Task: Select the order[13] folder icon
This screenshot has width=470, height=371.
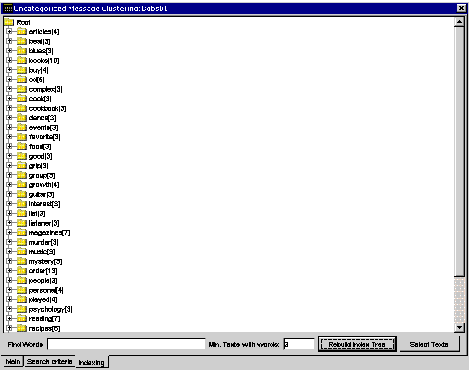Action: [22, 271]
